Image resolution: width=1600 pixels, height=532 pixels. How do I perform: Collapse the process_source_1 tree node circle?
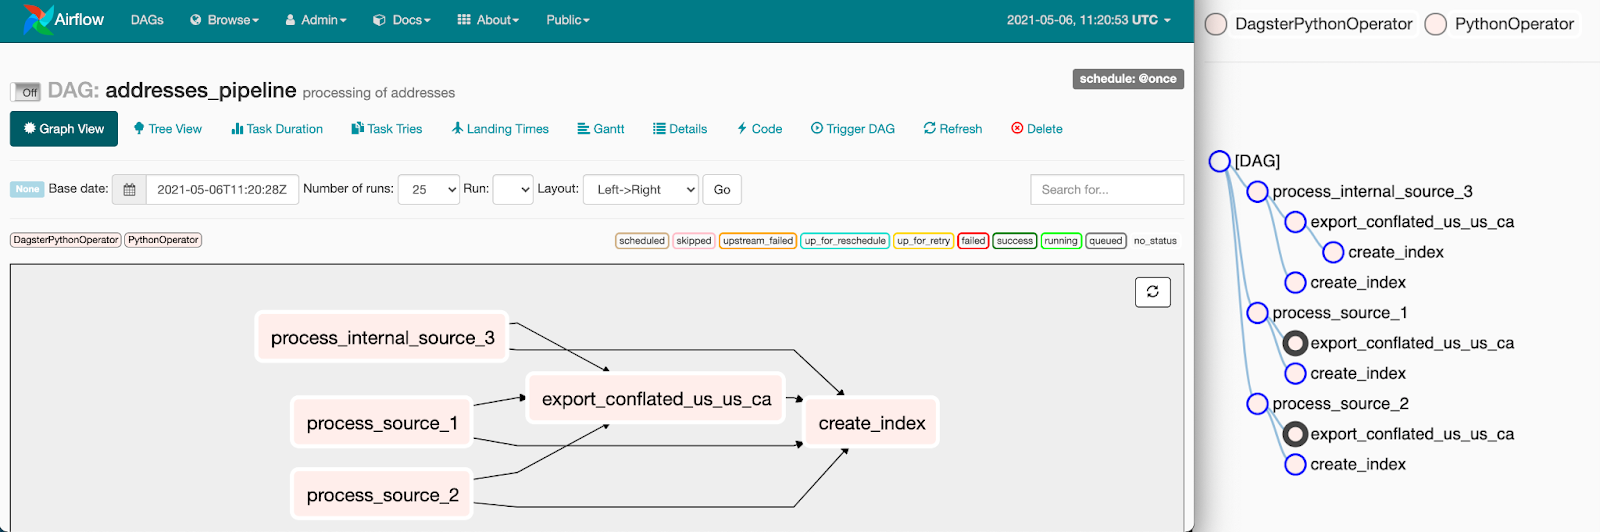click(x=1257, y=313)
